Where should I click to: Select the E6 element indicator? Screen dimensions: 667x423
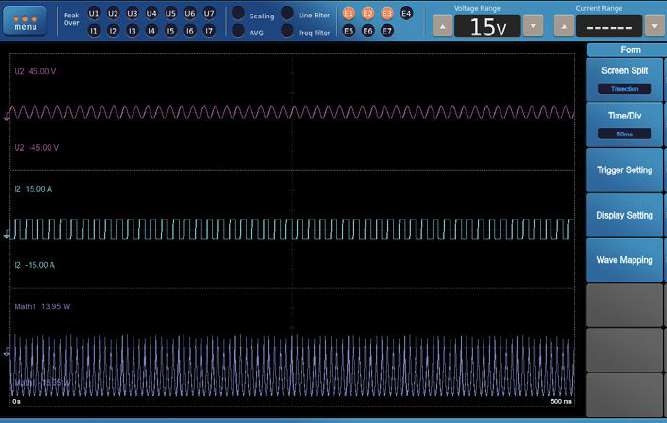pyautogui.click(x=368, y=31)
